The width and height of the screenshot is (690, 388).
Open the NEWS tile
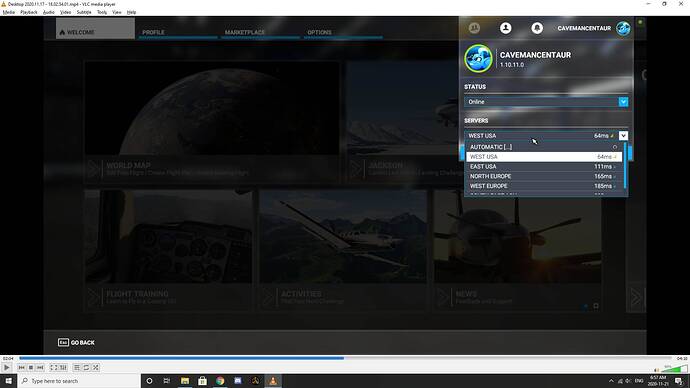pos(518,251)
